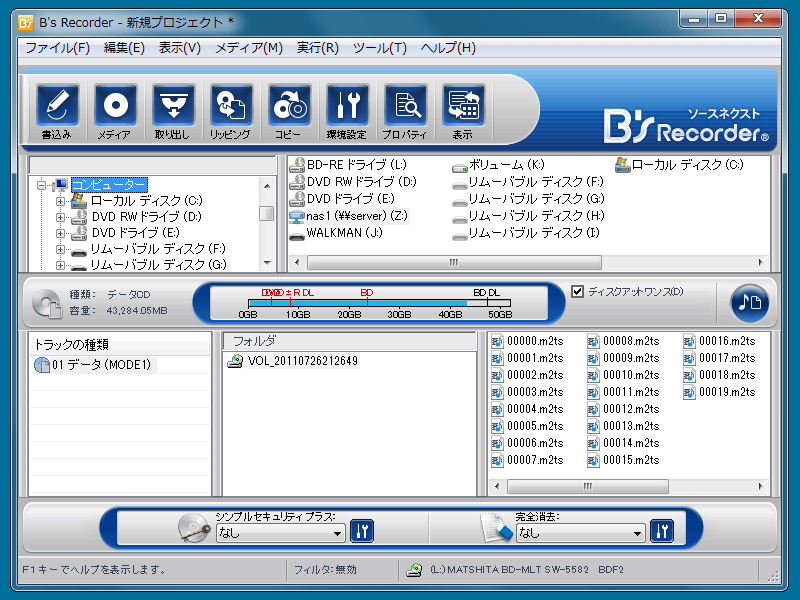Viewport: 800px width, 600px height.
Task: Select WALKMAN (J:) device
Action: coord(336,233)
